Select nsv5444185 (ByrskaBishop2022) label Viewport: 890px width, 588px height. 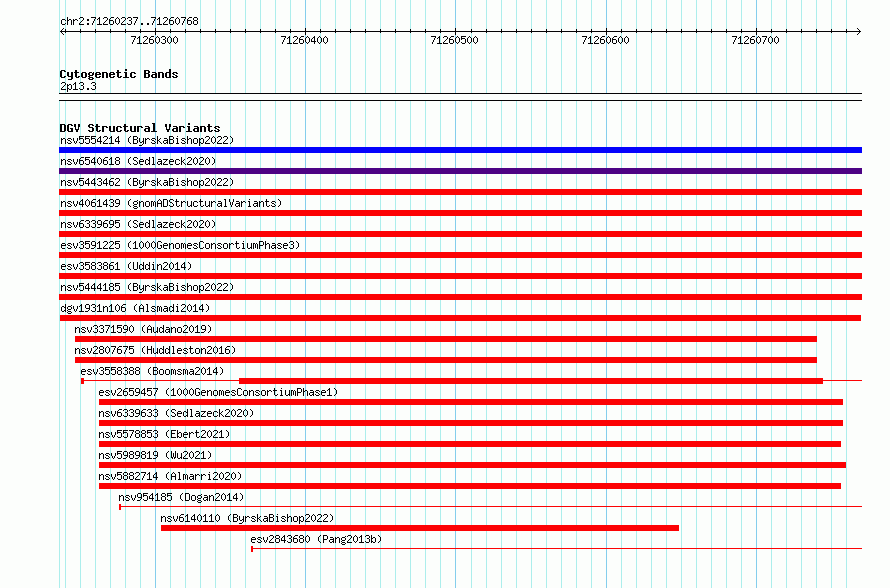147,287
